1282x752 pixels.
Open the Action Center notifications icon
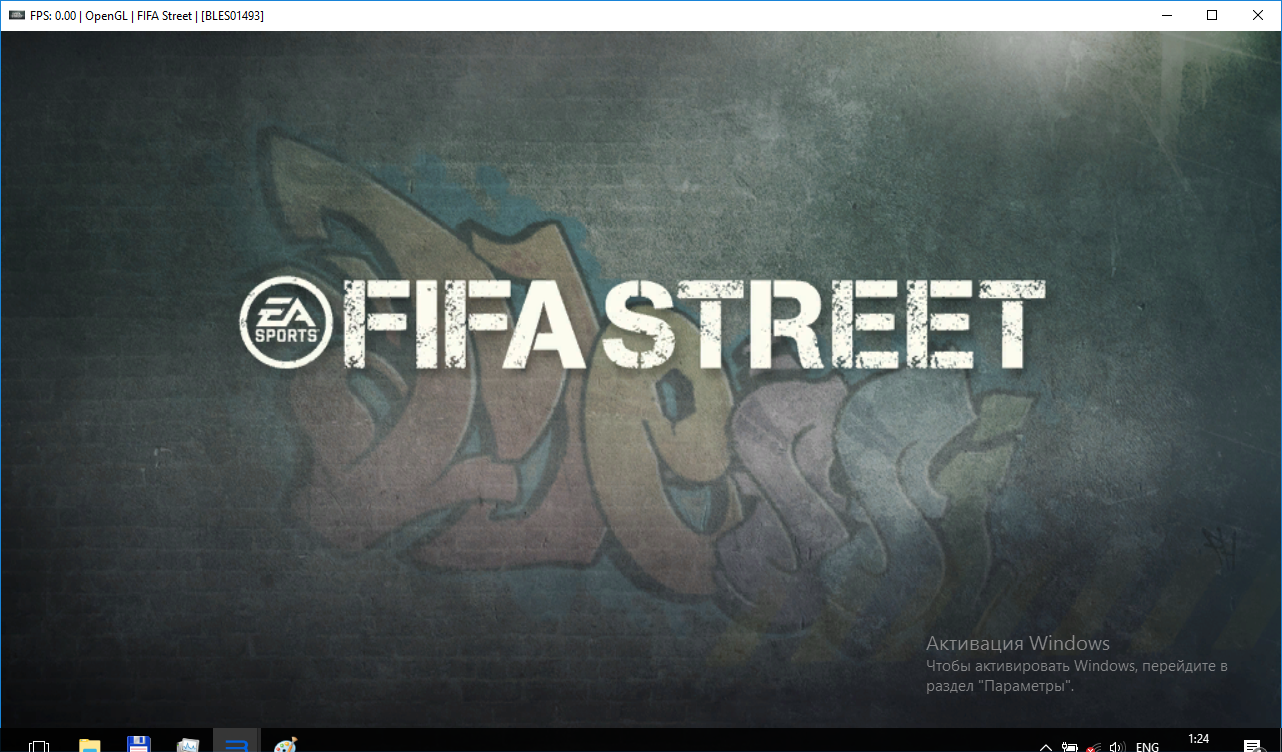(1252, 746)
